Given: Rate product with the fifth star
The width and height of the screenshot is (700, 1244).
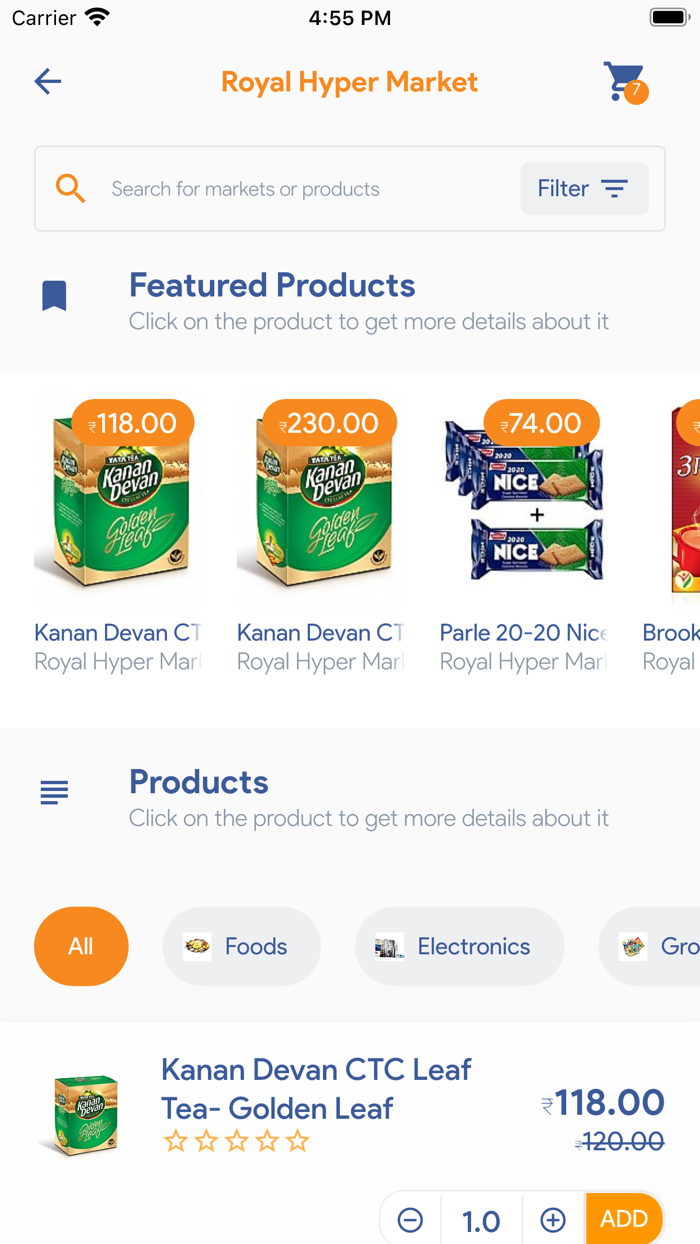Looking at the screenshot, I should pyautogui.click(x=298, y=1141).
